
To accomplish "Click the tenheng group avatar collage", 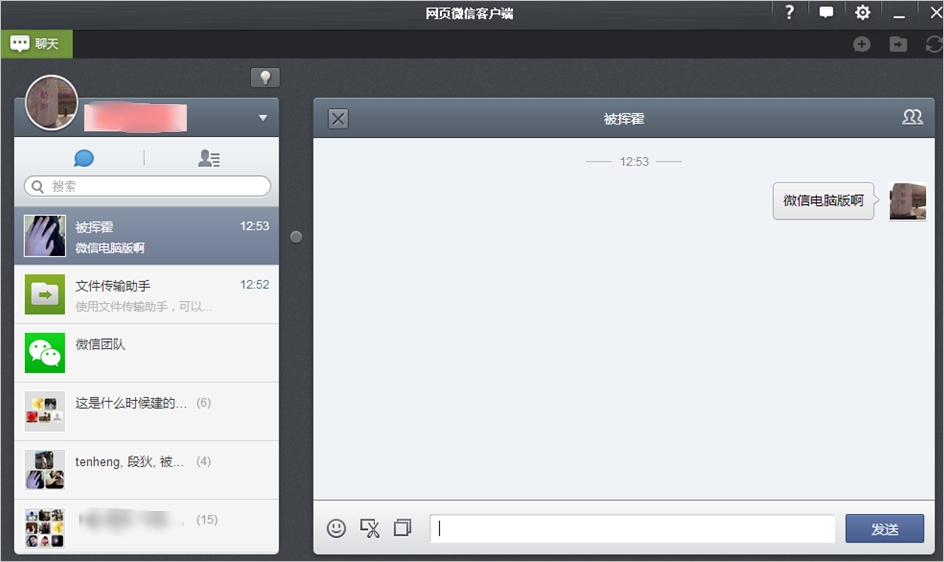I will coord(45,470).
